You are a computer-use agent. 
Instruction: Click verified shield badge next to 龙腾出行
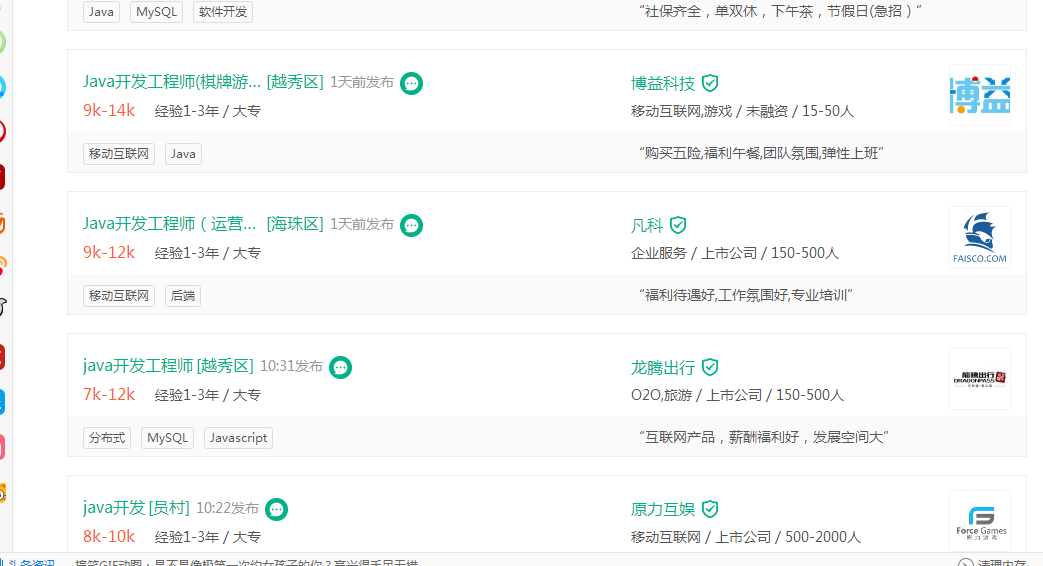click(x=710, y=367)
